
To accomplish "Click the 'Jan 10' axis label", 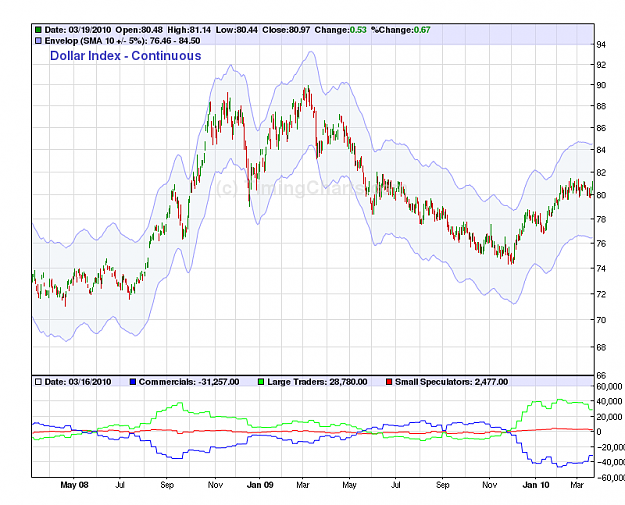I will (x=536, y=485).
